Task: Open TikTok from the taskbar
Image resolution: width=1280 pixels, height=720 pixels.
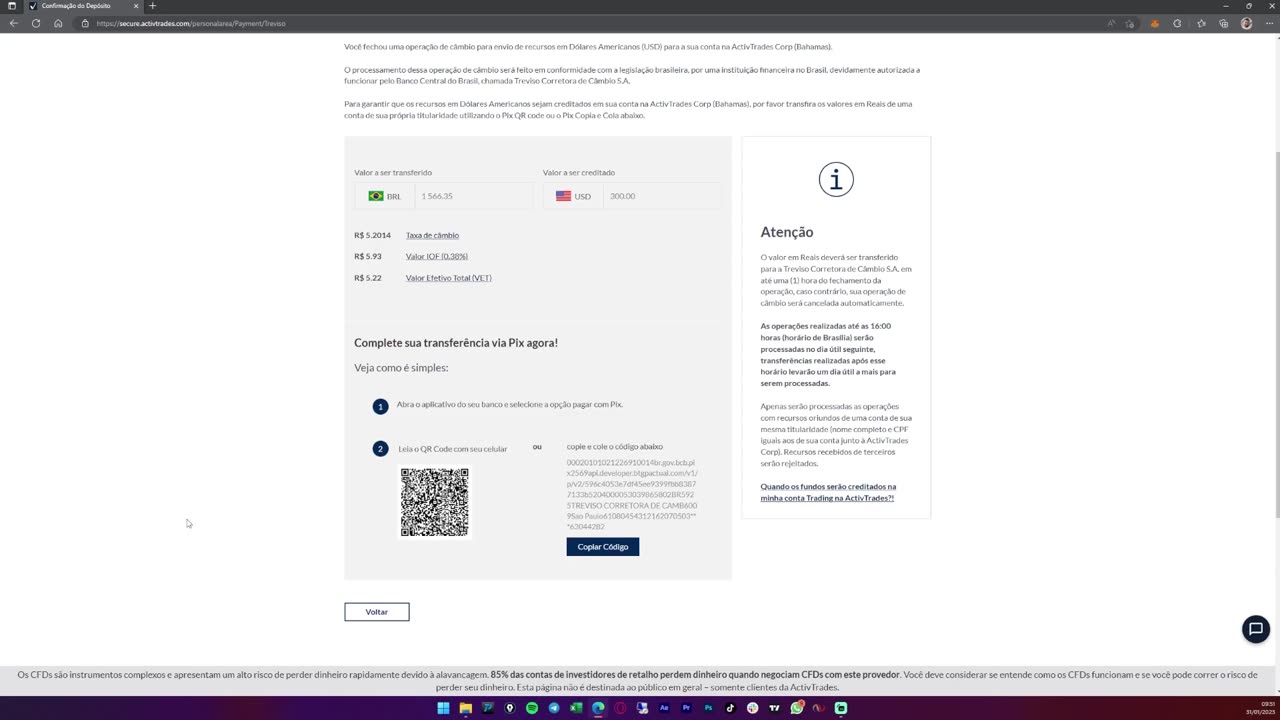Action: [x=730, y=708]
